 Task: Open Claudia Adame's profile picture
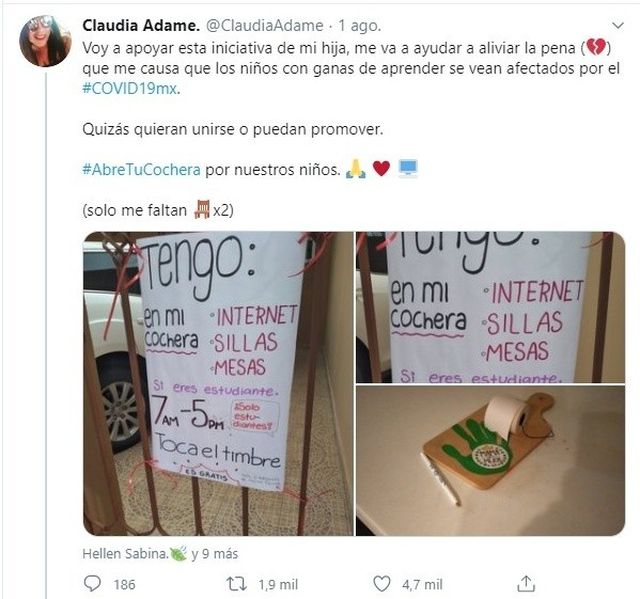[45, 41]
